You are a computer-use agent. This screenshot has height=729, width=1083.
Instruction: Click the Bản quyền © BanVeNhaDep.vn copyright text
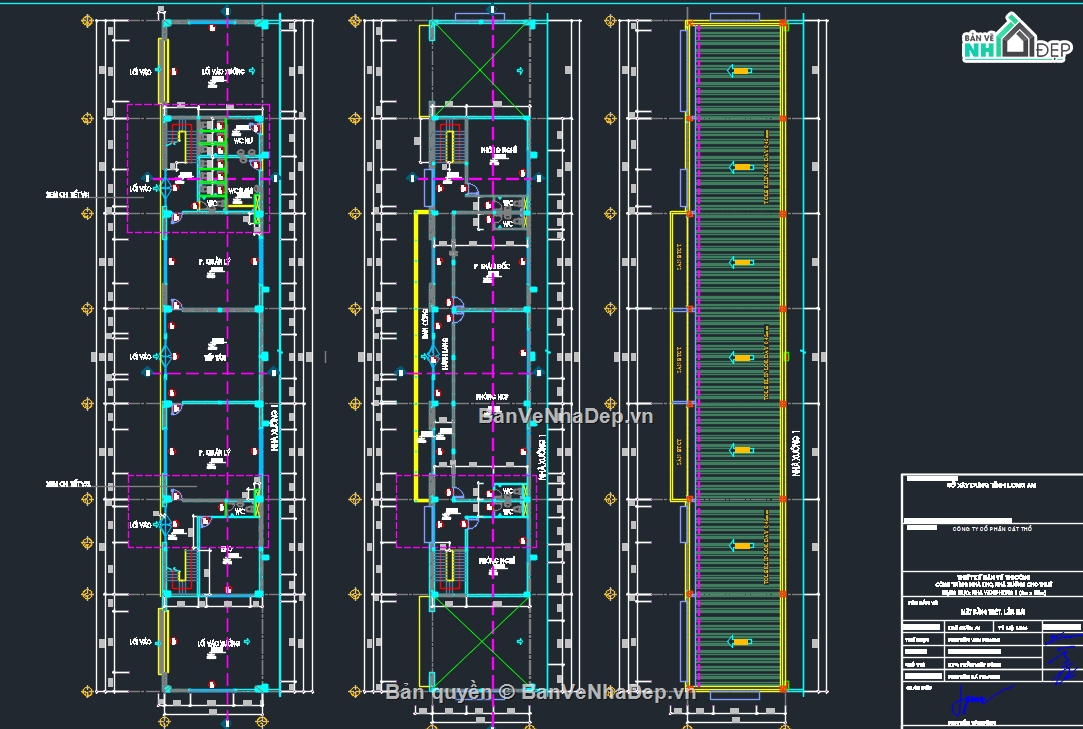click(540, 691)
